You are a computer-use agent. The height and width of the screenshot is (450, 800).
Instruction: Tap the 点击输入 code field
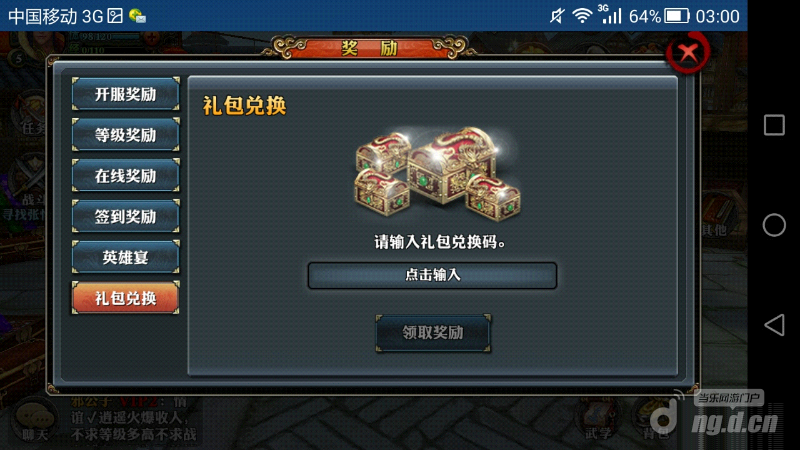(x=432, y=276)
